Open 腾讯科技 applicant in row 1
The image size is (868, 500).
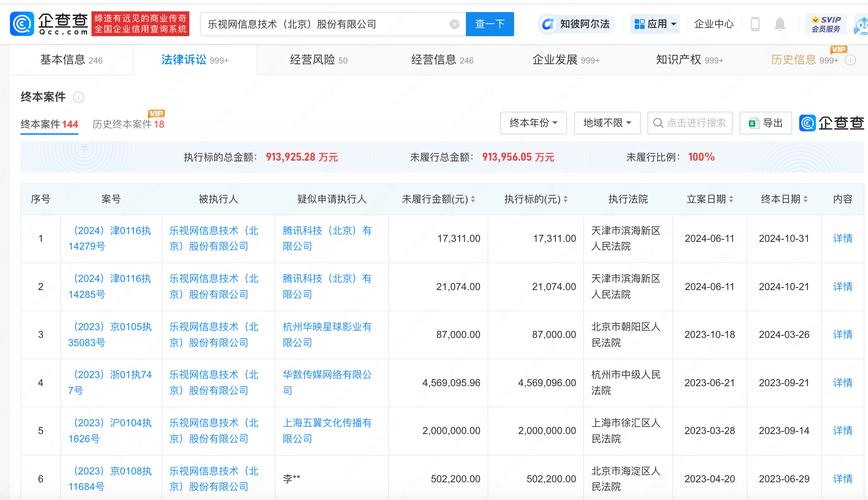pos(327,239)
